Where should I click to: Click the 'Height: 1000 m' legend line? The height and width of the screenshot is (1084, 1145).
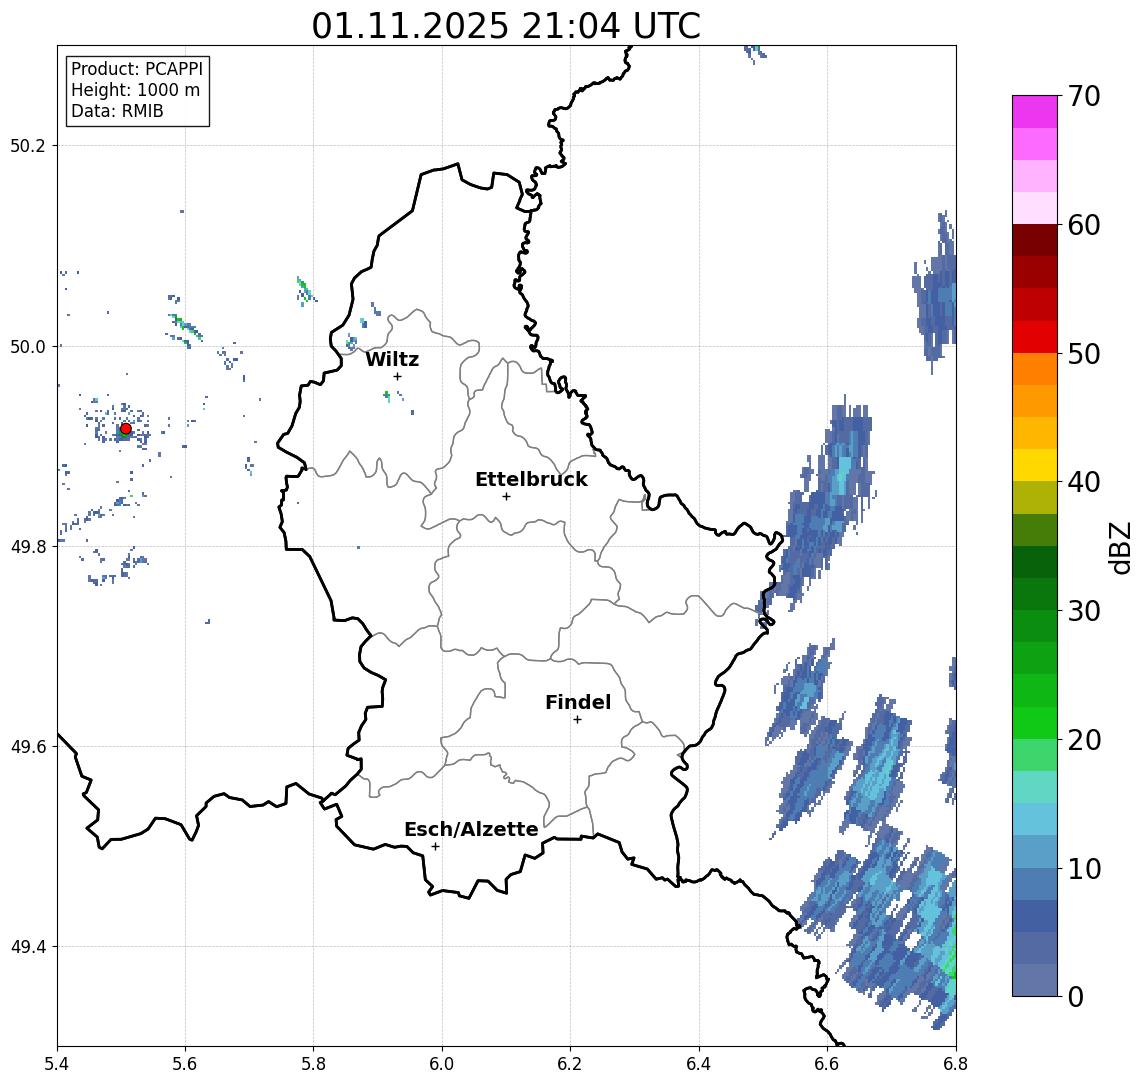click(x=135, y=91)
